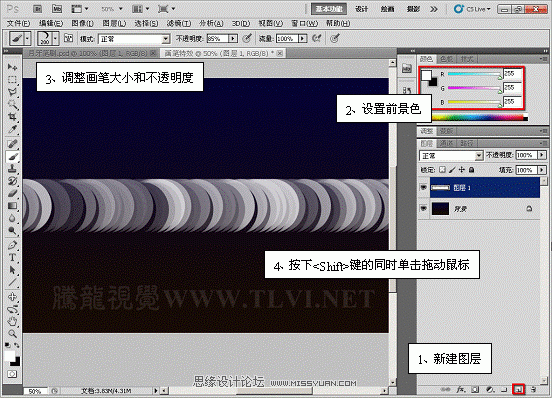
Task: Select the Healing Brush tool
Action: (x=12, y=144)
